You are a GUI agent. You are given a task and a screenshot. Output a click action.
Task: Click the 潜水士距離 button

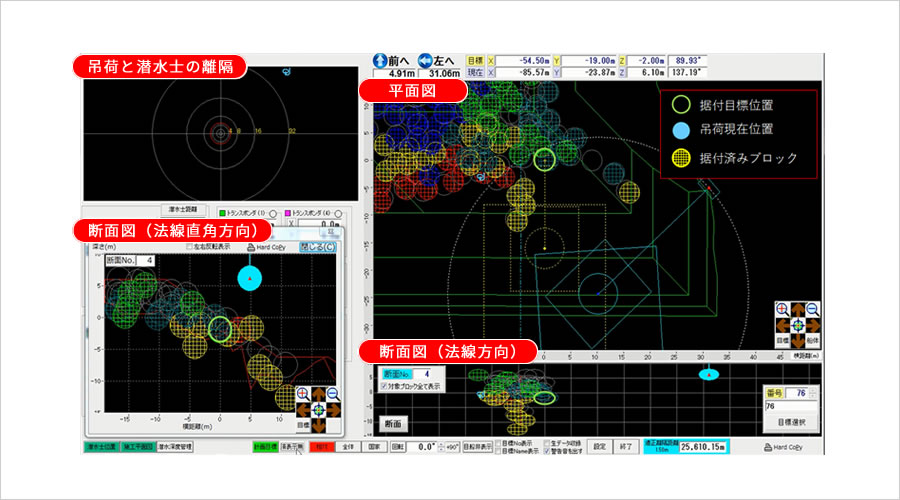pyautogui.click(x=183, y=210)
